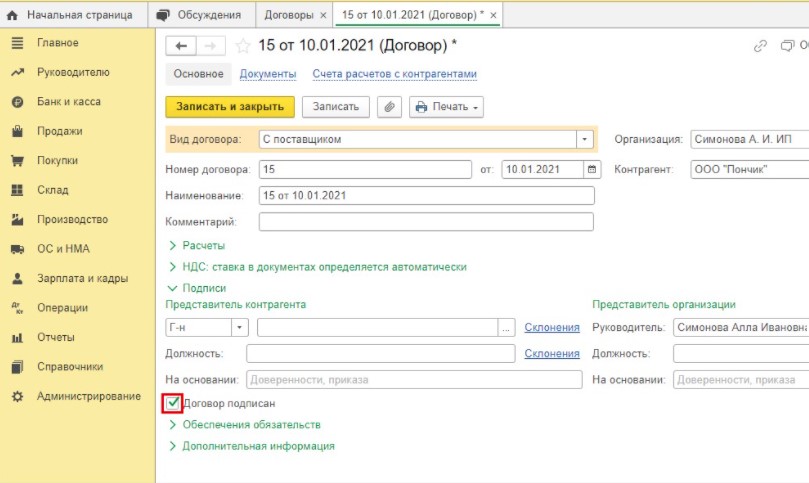Screen dimensions: 809x483
Task: Click Записать и закрыть button
Action: click(x=229, y=107)
